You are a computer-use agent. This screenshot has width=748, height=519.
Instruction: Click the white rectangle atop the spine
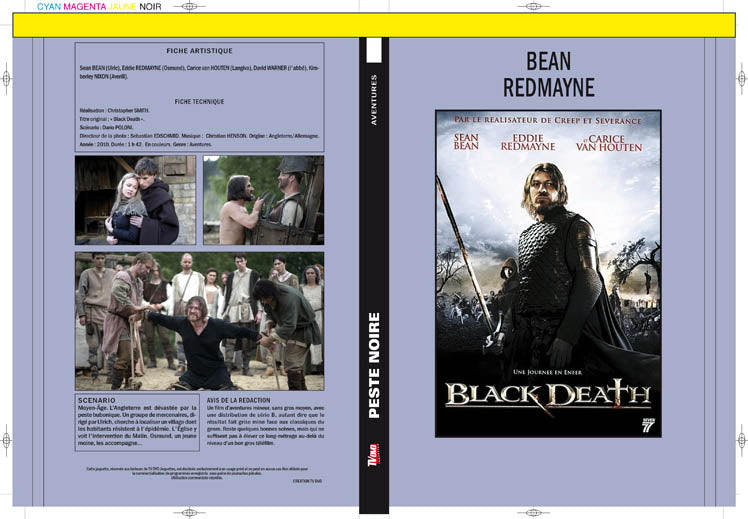click(374, 50)
